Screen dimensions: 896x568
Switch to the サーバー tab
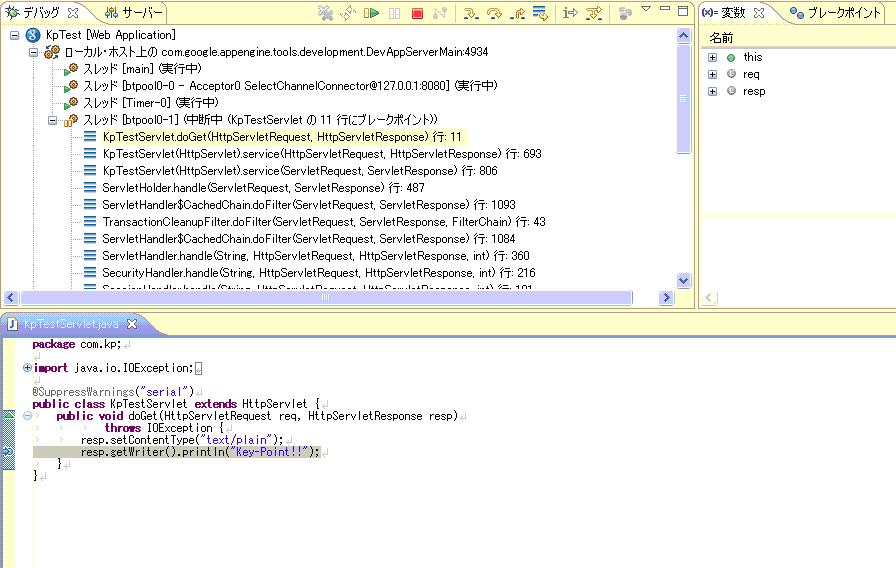click(x=134, y=13)
